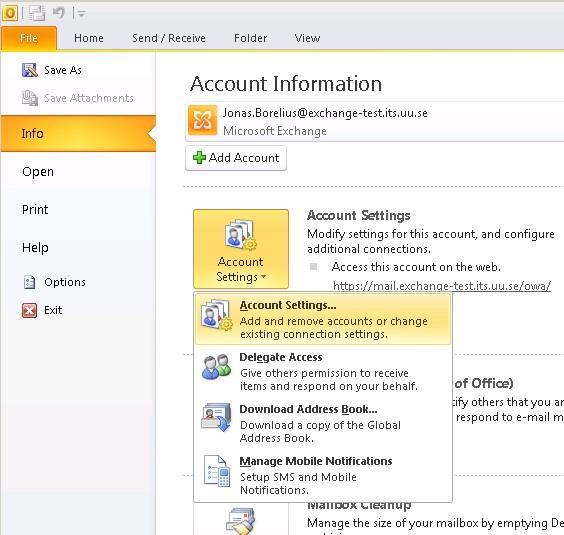The height and width of the screenshot is (535, 564).
Task: Open the account selector showing Jonas.Borelius address
Action: 374,122
